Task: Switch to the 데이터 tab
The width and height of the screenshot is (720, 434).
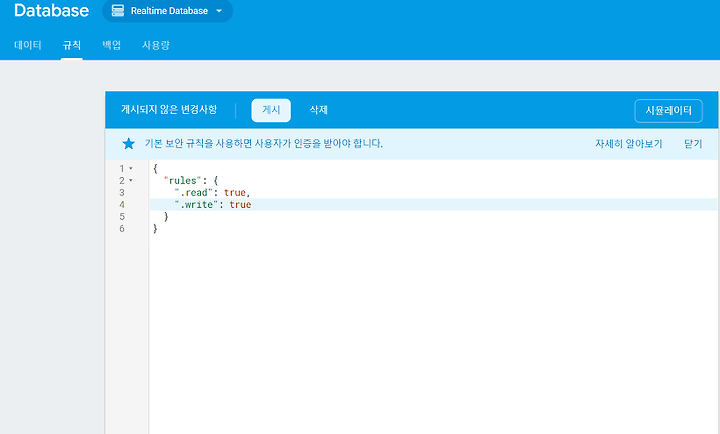Action: point(28,45)
